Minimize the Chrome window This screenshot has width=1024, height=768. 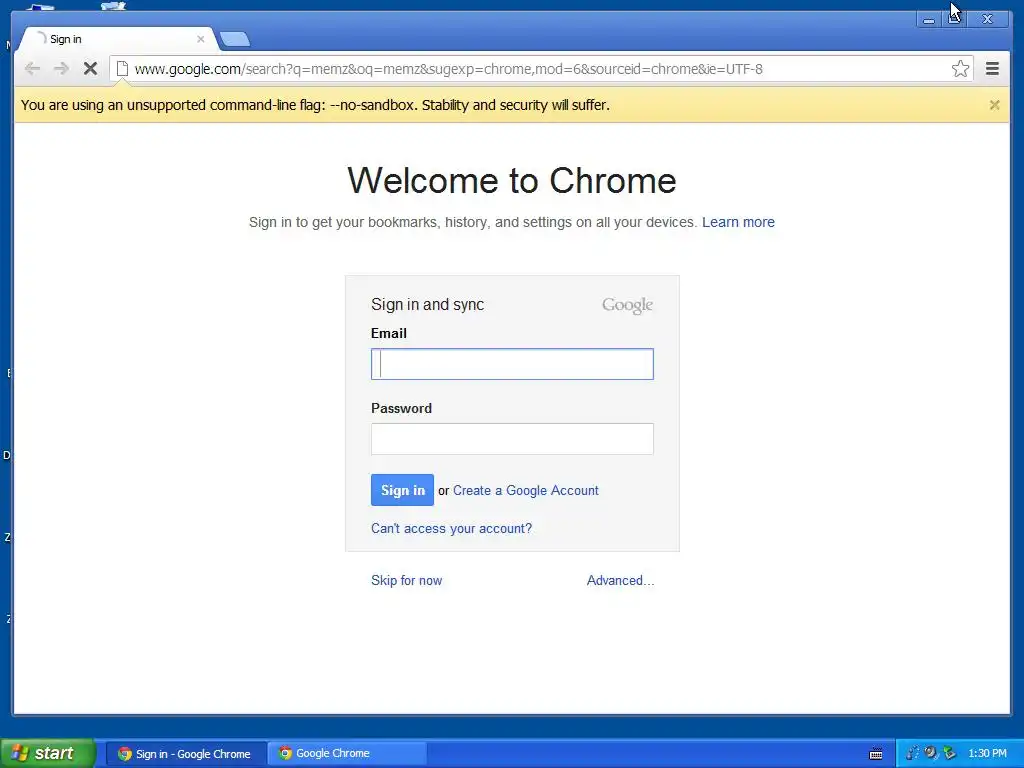point(928,19)
